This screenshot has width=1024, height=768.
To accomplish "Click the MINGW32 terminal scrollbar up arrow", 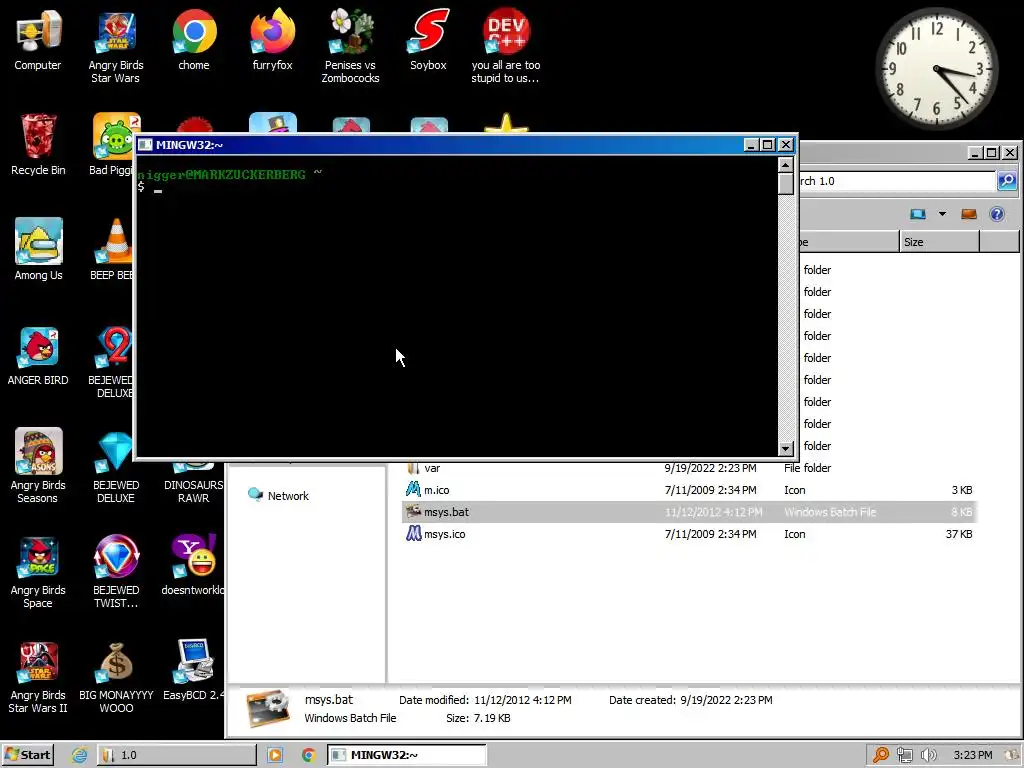I will 786,164.
